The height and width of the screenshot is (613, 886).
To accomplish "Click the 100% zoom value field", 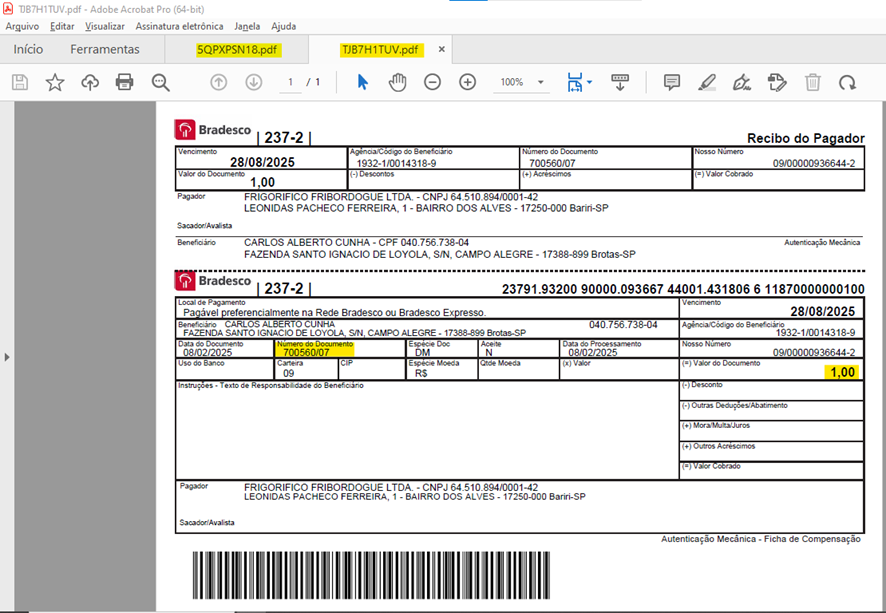I will click(x=512, y=82).
